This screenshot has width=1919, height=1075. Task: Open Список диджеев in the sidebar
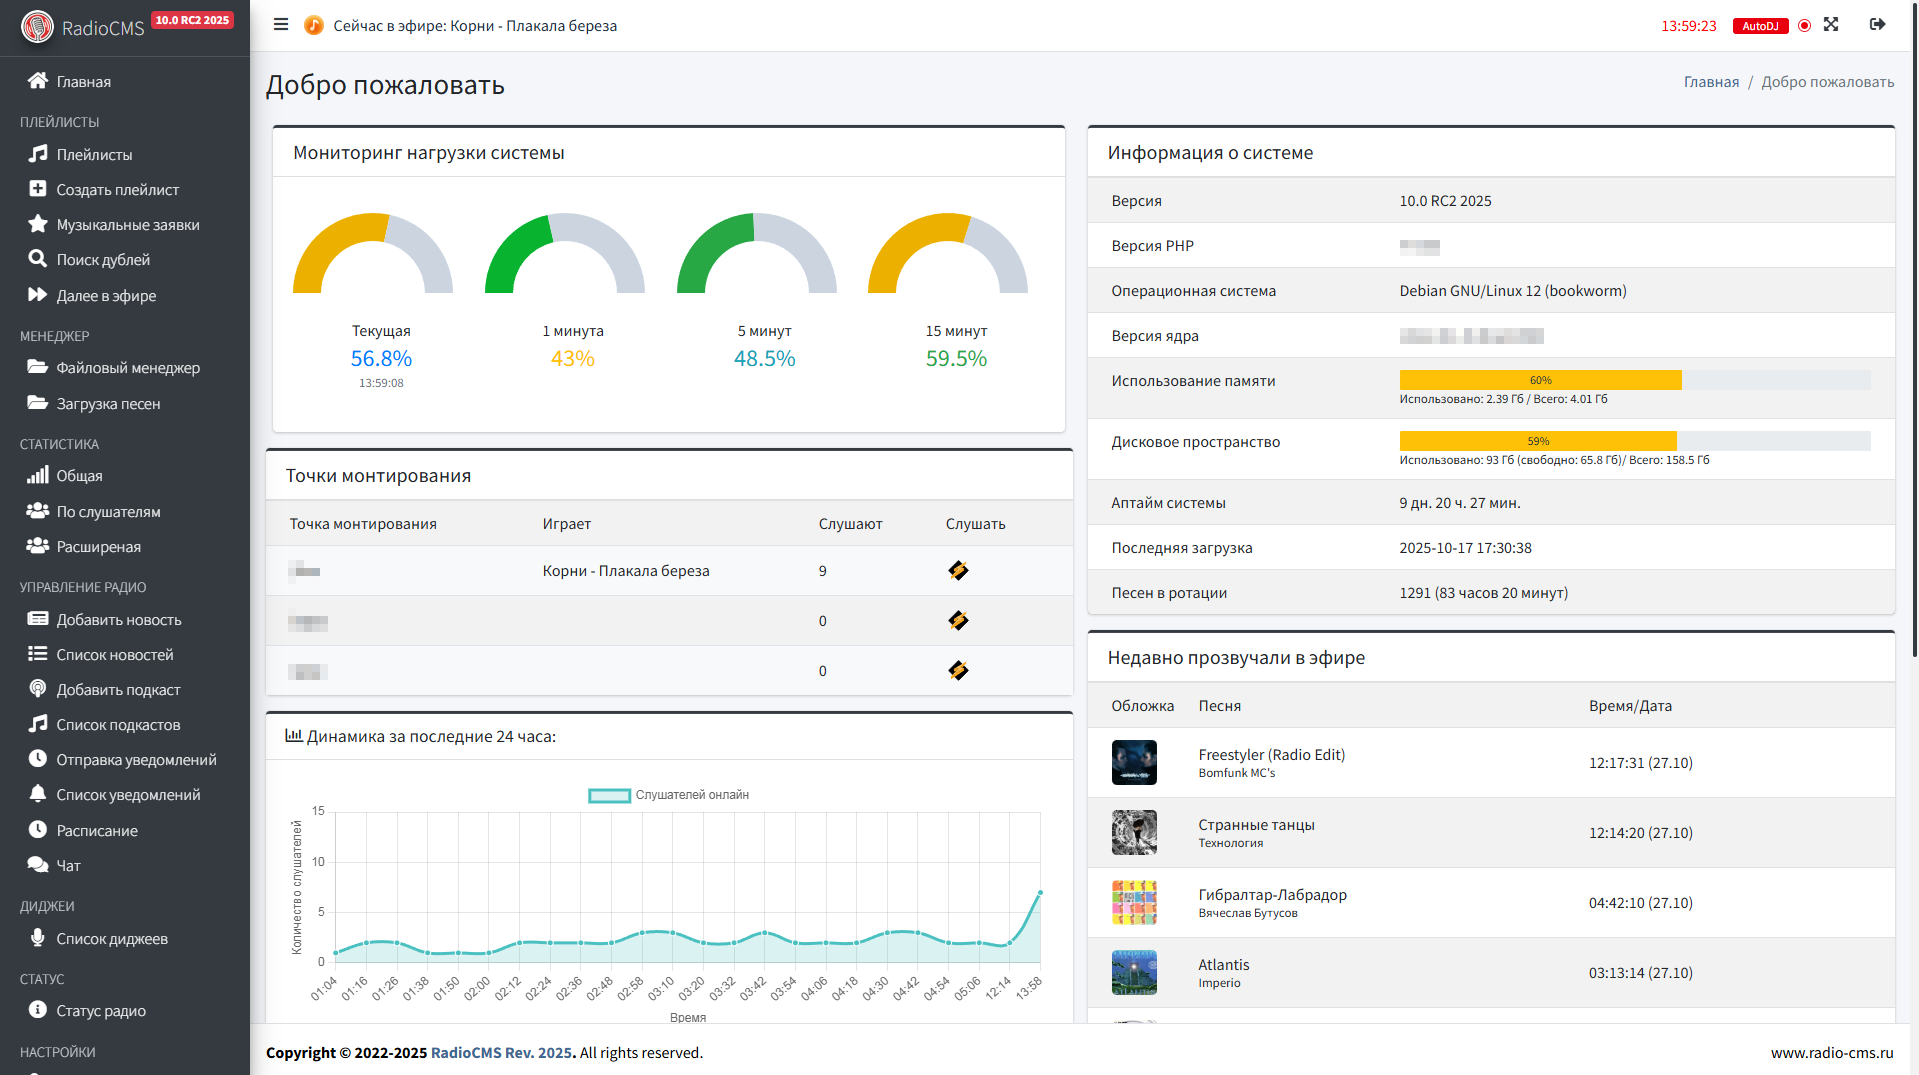(112, 939)
